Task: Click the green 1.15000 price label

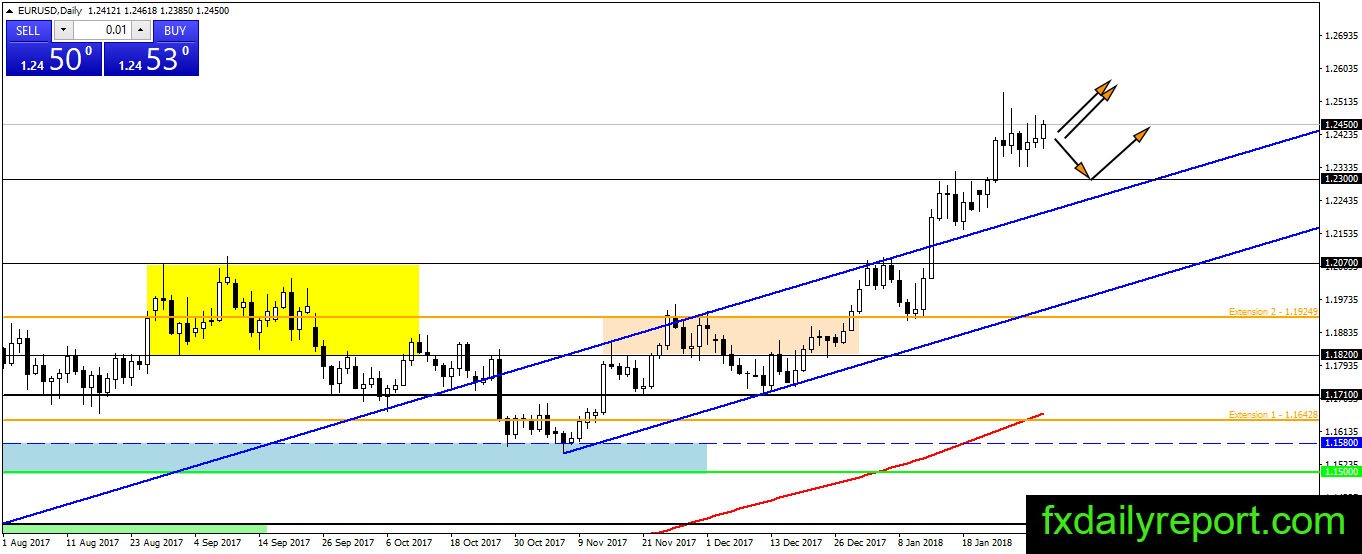Action: coord(1340,471)
